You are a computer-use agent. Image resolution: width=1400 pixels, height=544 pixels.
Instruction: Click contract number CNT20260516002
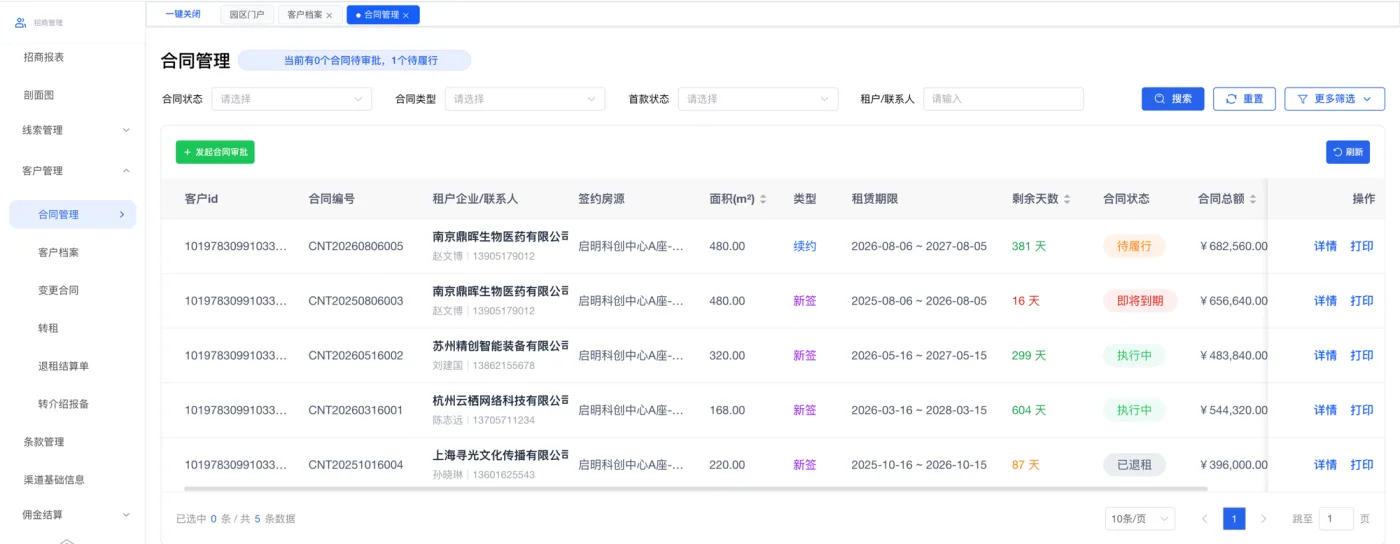(x=356, y=356)
